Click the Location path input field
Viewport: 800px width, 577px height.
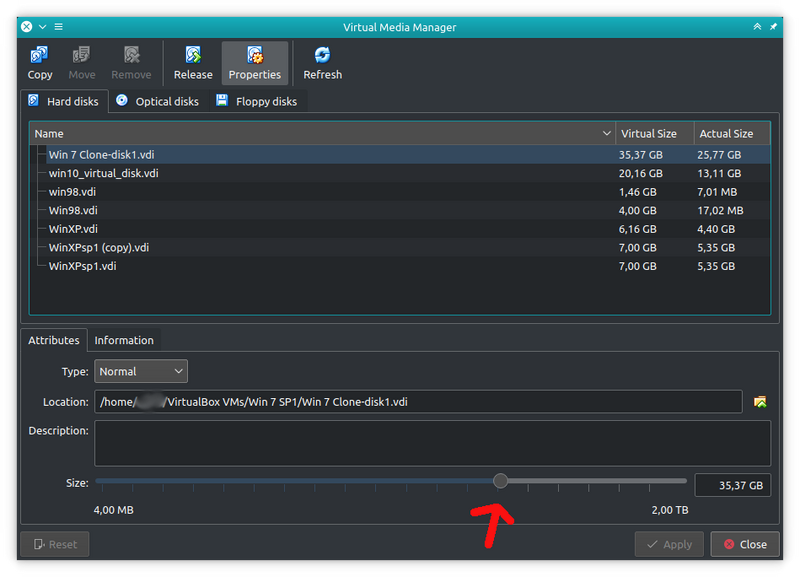coord(418,402)
